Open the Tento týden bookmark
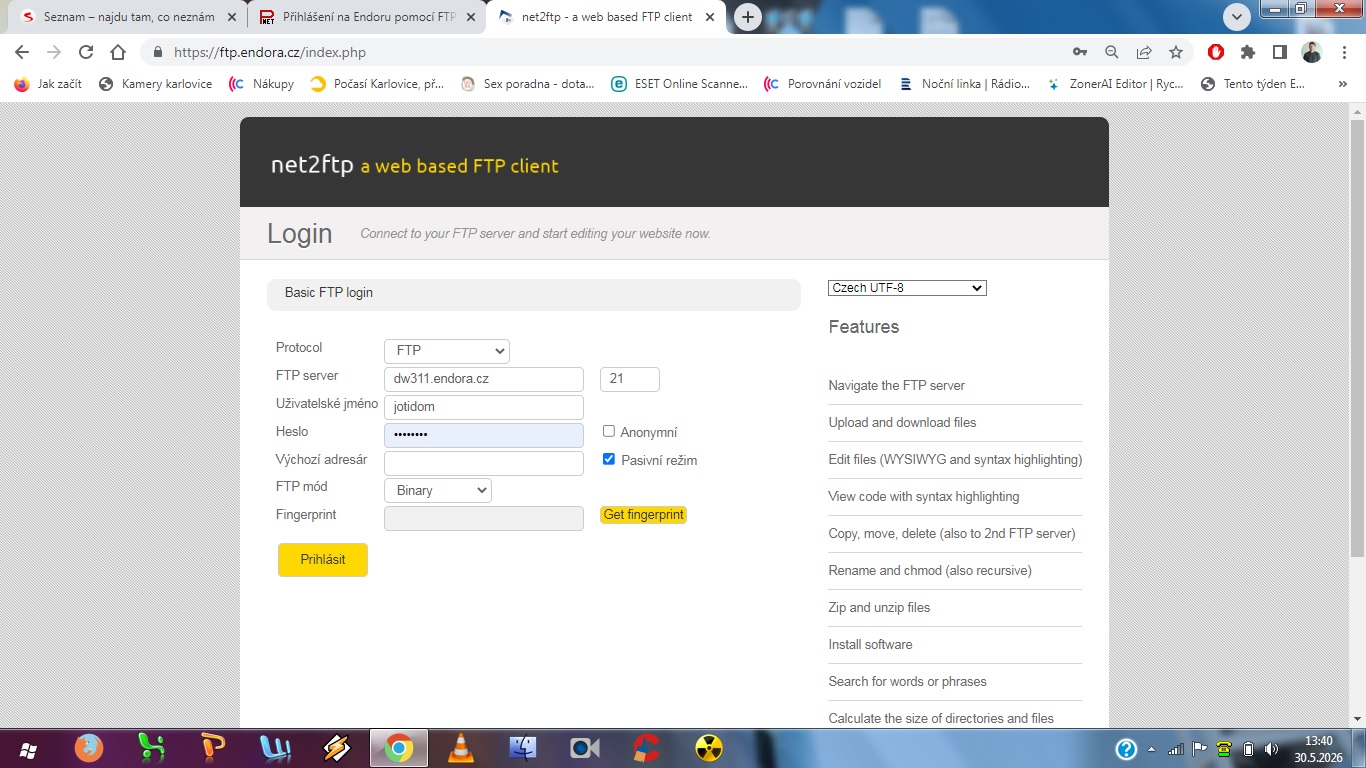1366x768 pixels. [1253, 84]
